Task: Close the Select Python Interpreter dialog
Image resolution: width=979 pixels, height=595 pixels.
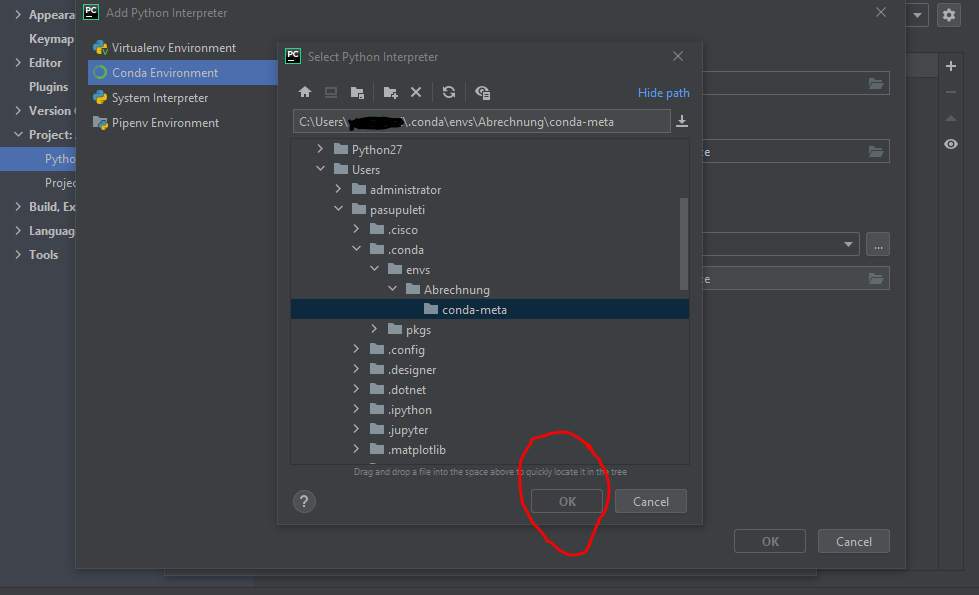Action: tap(677, 56)
